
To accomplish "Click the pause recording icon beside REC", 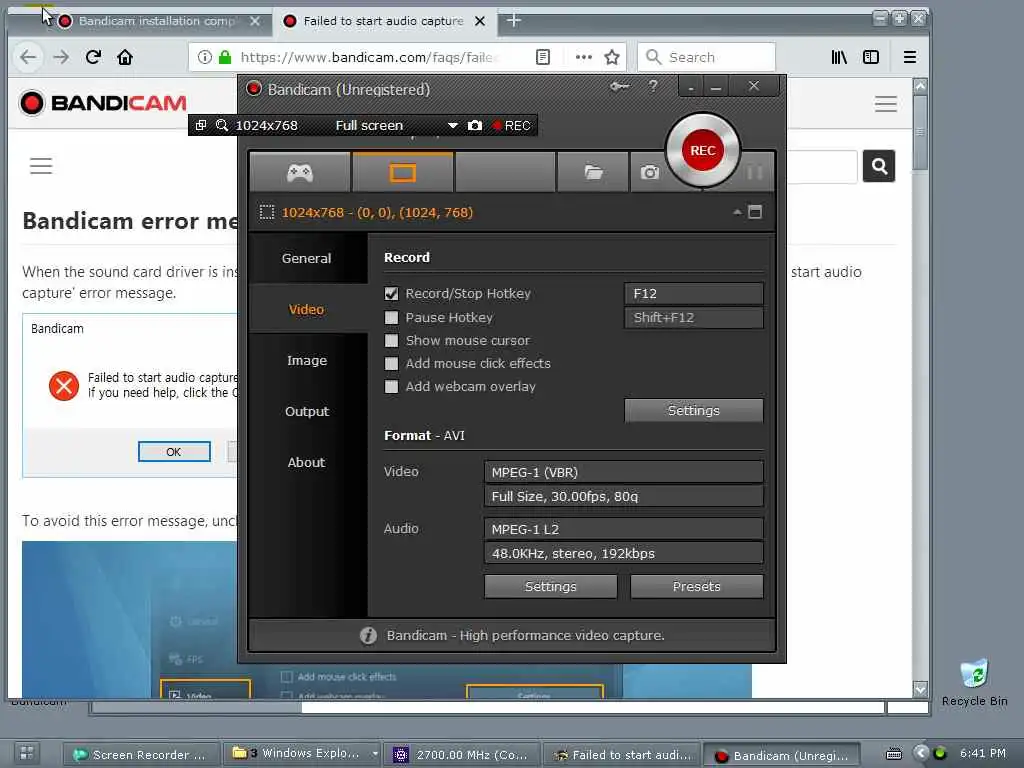I will [x=754, y=172].
